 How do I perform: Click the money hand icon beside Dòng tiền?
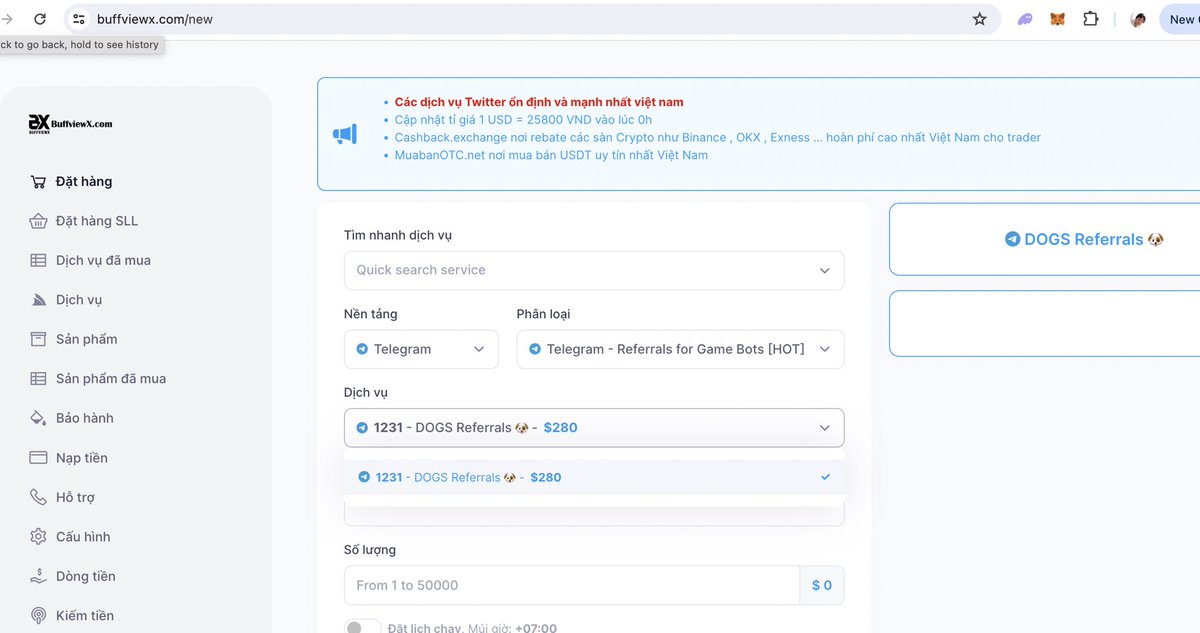click(38, 576)
